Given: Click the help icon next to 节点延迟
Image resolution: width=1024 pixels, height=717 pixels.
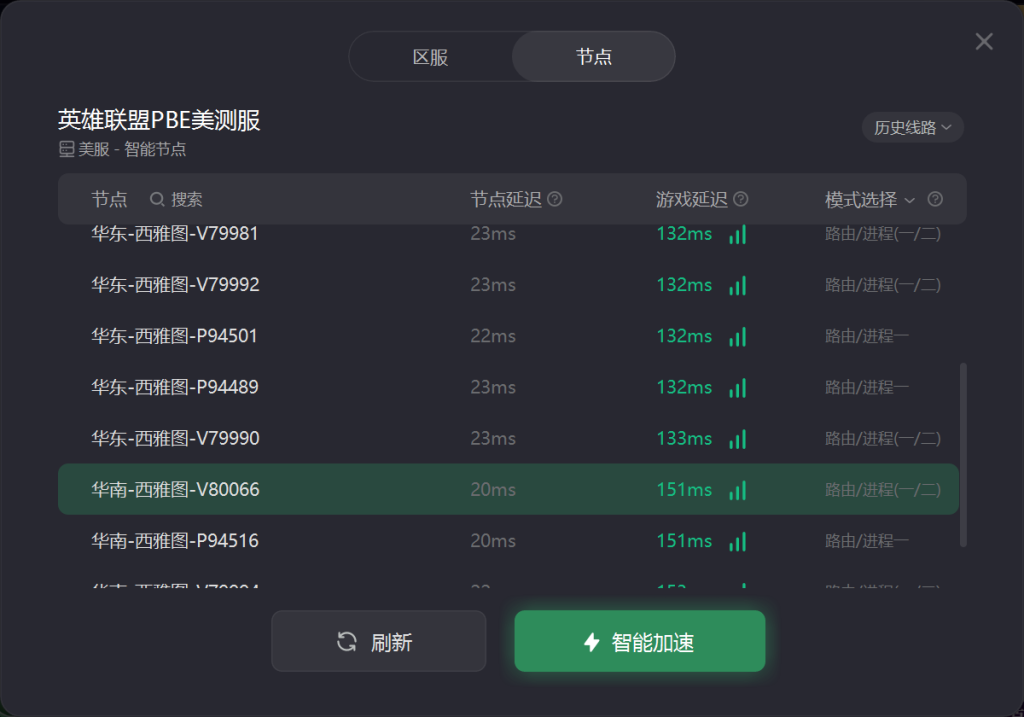Looking at the screenshot, I should (554, 199).
